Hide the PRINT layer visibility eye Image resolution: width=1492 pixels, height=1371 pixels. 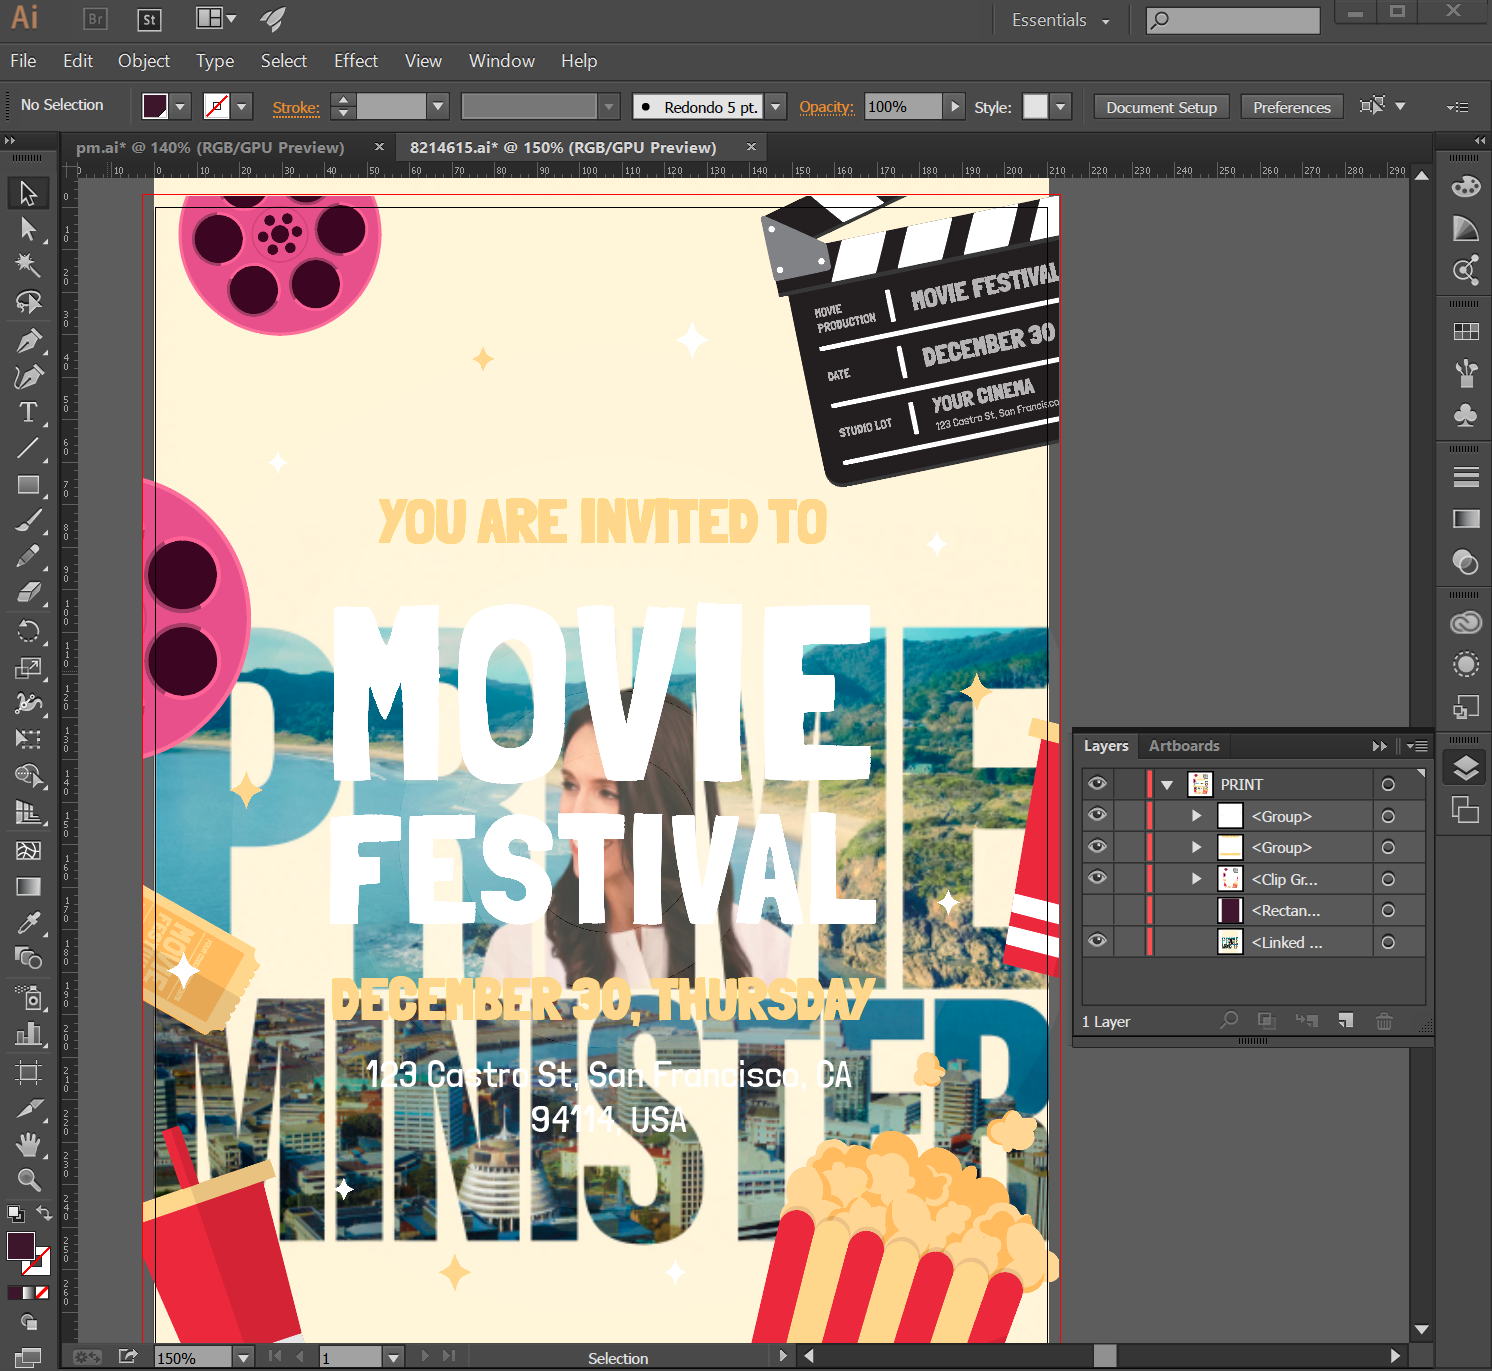pos(1097,784)
